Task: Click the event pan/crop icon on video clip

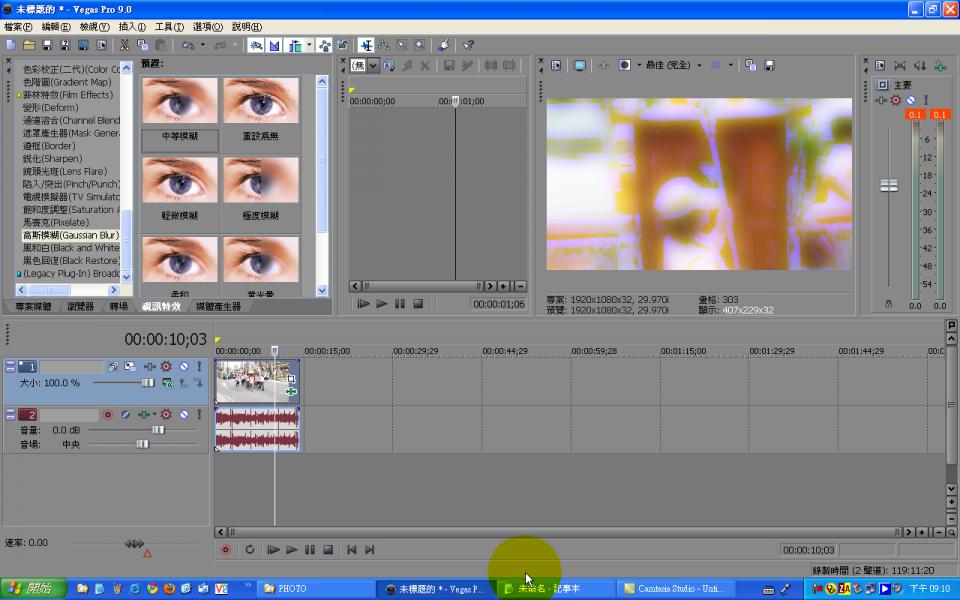Action: coord(291,380)
